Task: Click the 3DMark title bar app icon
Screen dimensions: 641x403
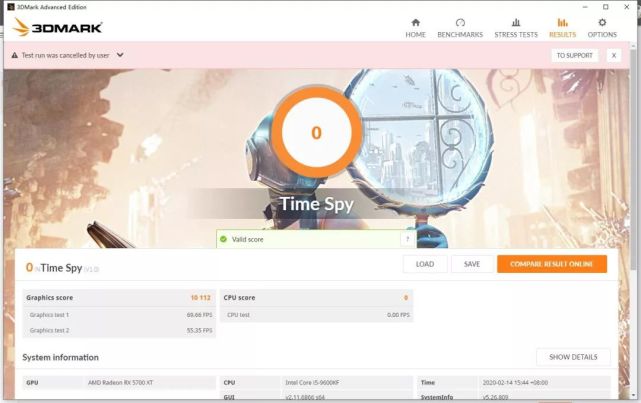Action: click(x=11, y=7)
